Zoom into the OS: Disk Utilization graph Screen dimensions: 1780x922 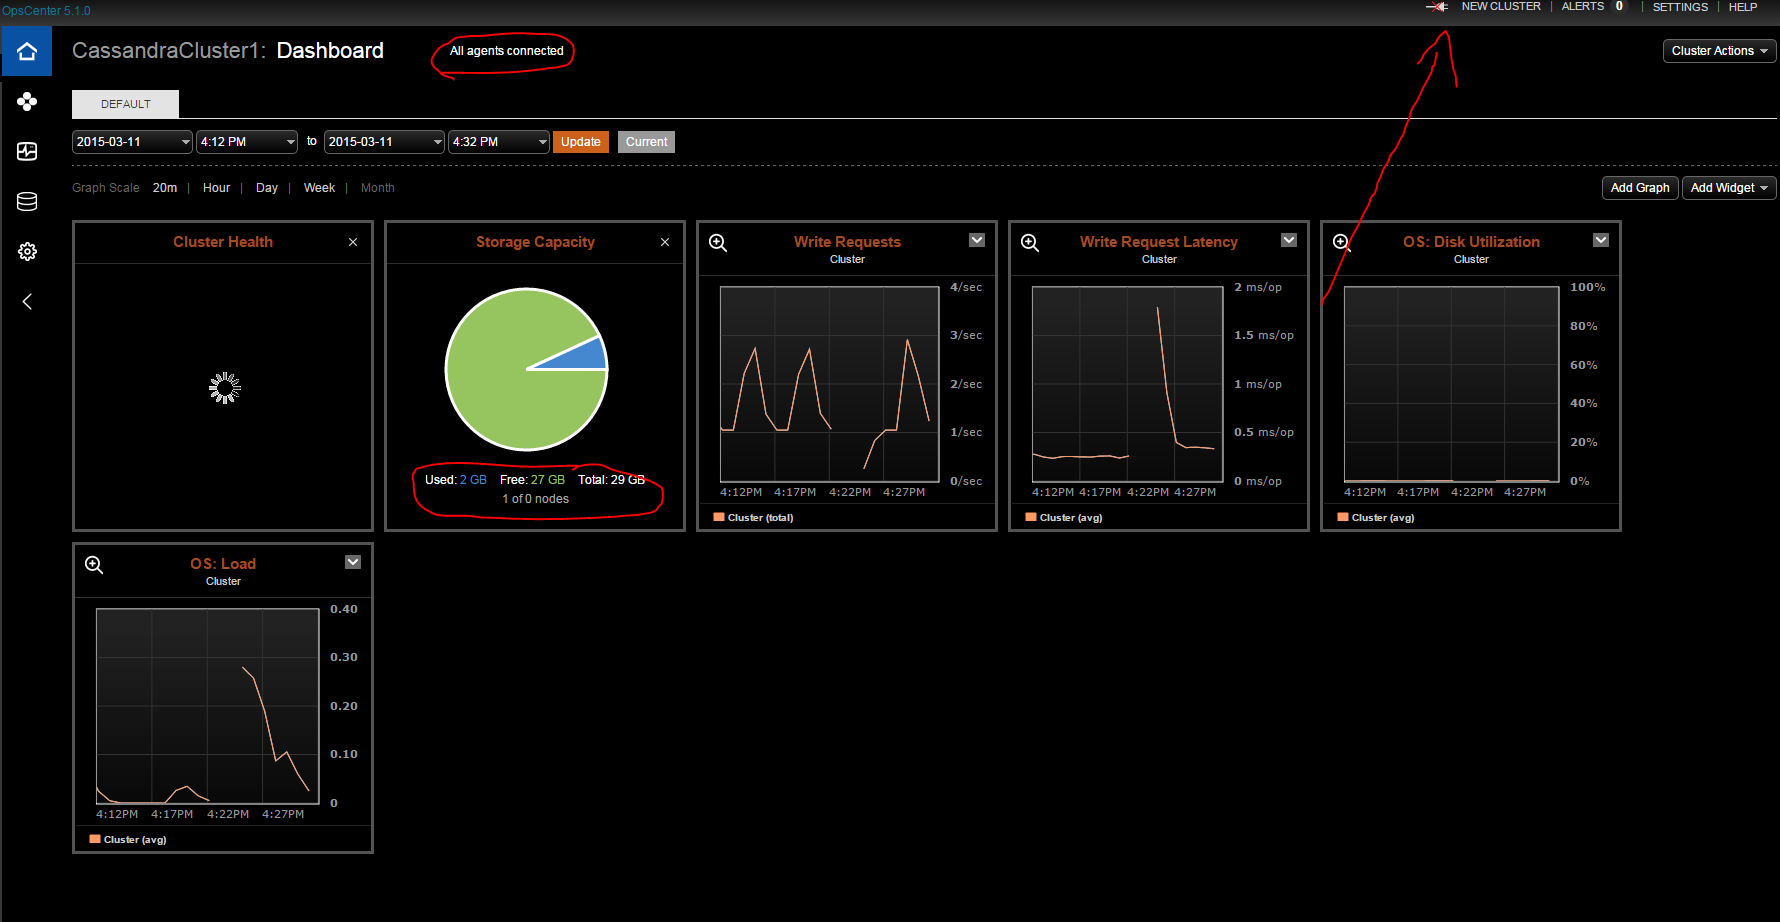1342,243
